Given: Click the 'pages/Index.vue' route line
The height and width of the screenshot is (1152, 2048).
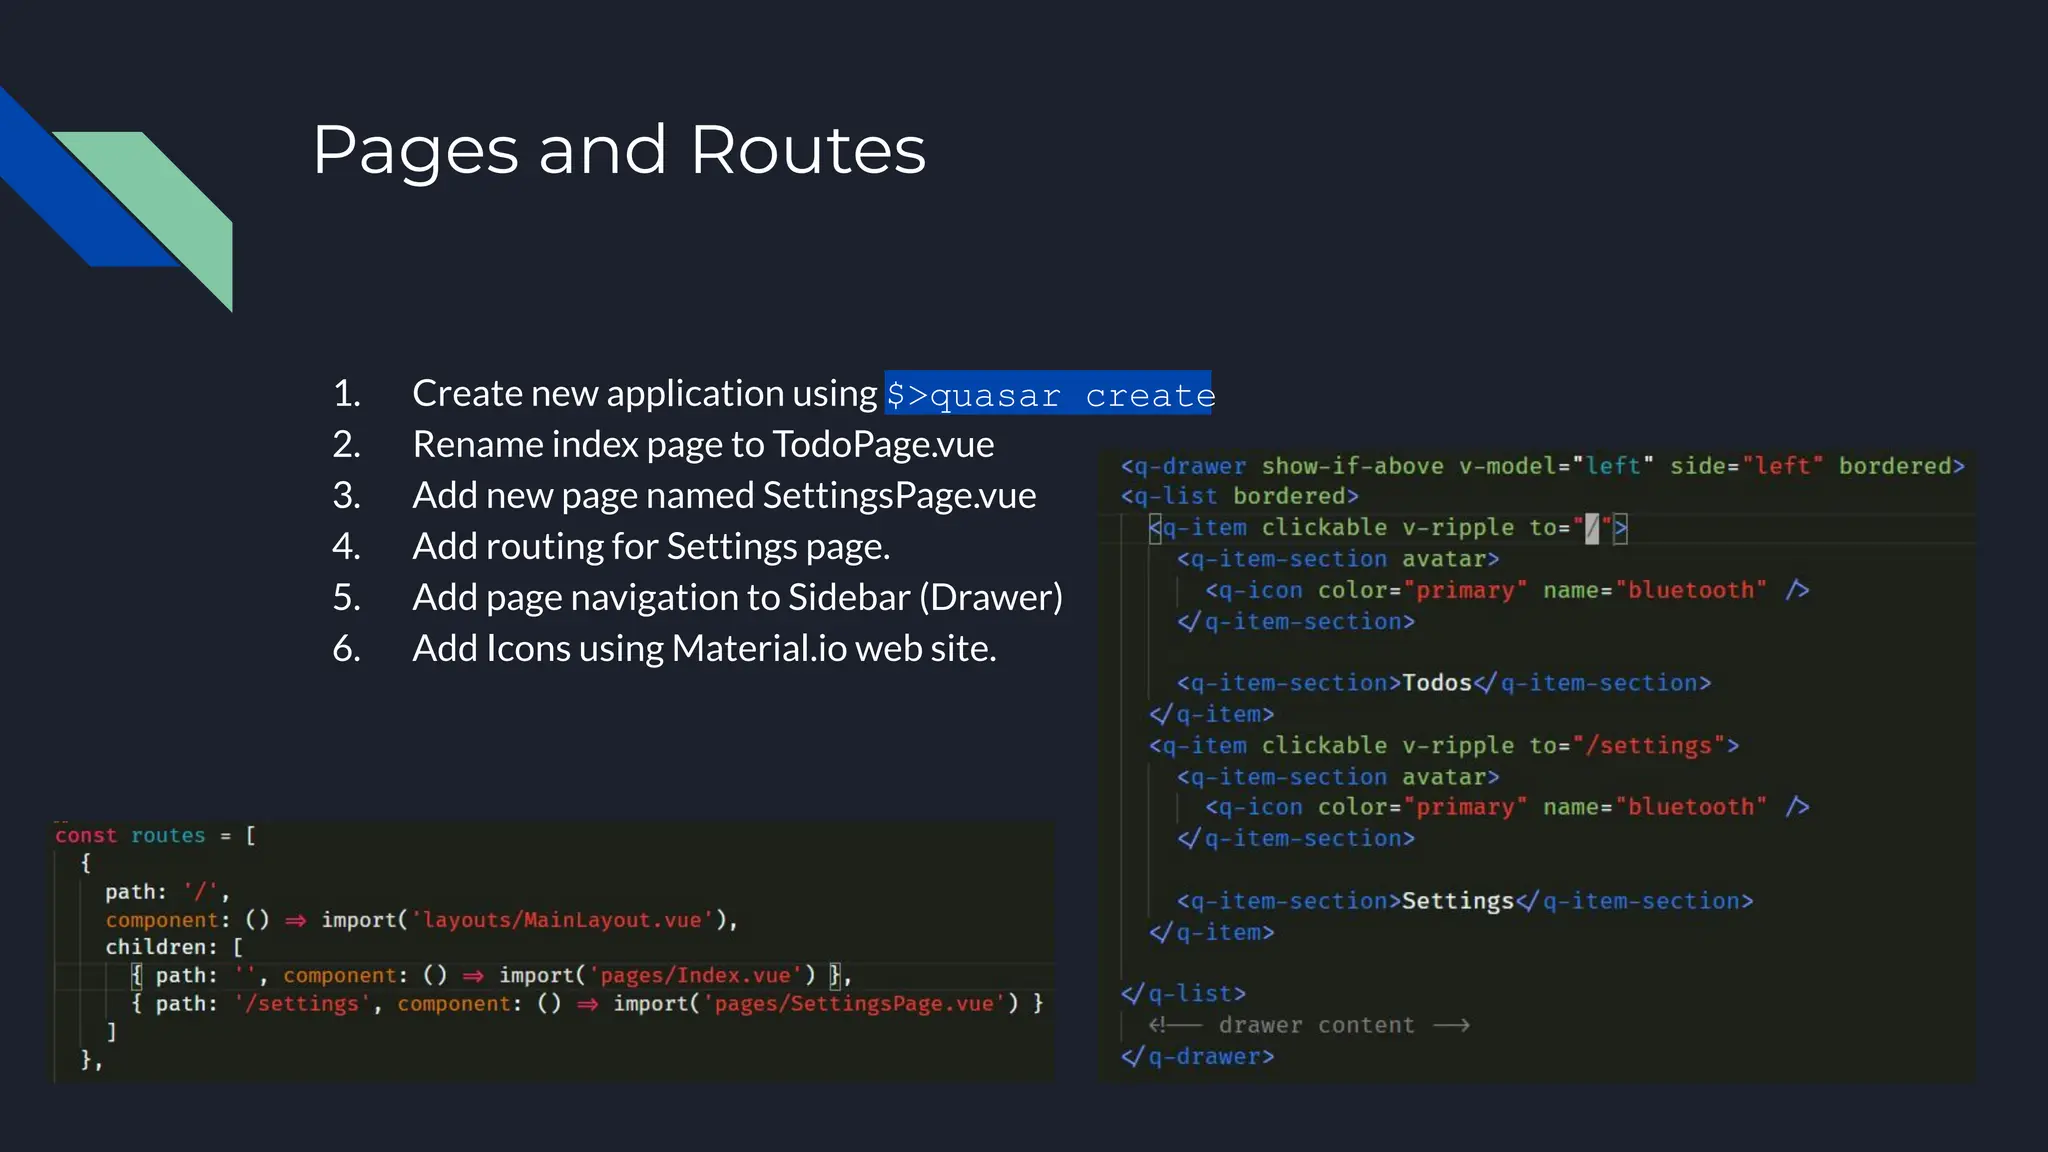Looking at the screenshot, I should pyautogui.click(x=491, y=975).
